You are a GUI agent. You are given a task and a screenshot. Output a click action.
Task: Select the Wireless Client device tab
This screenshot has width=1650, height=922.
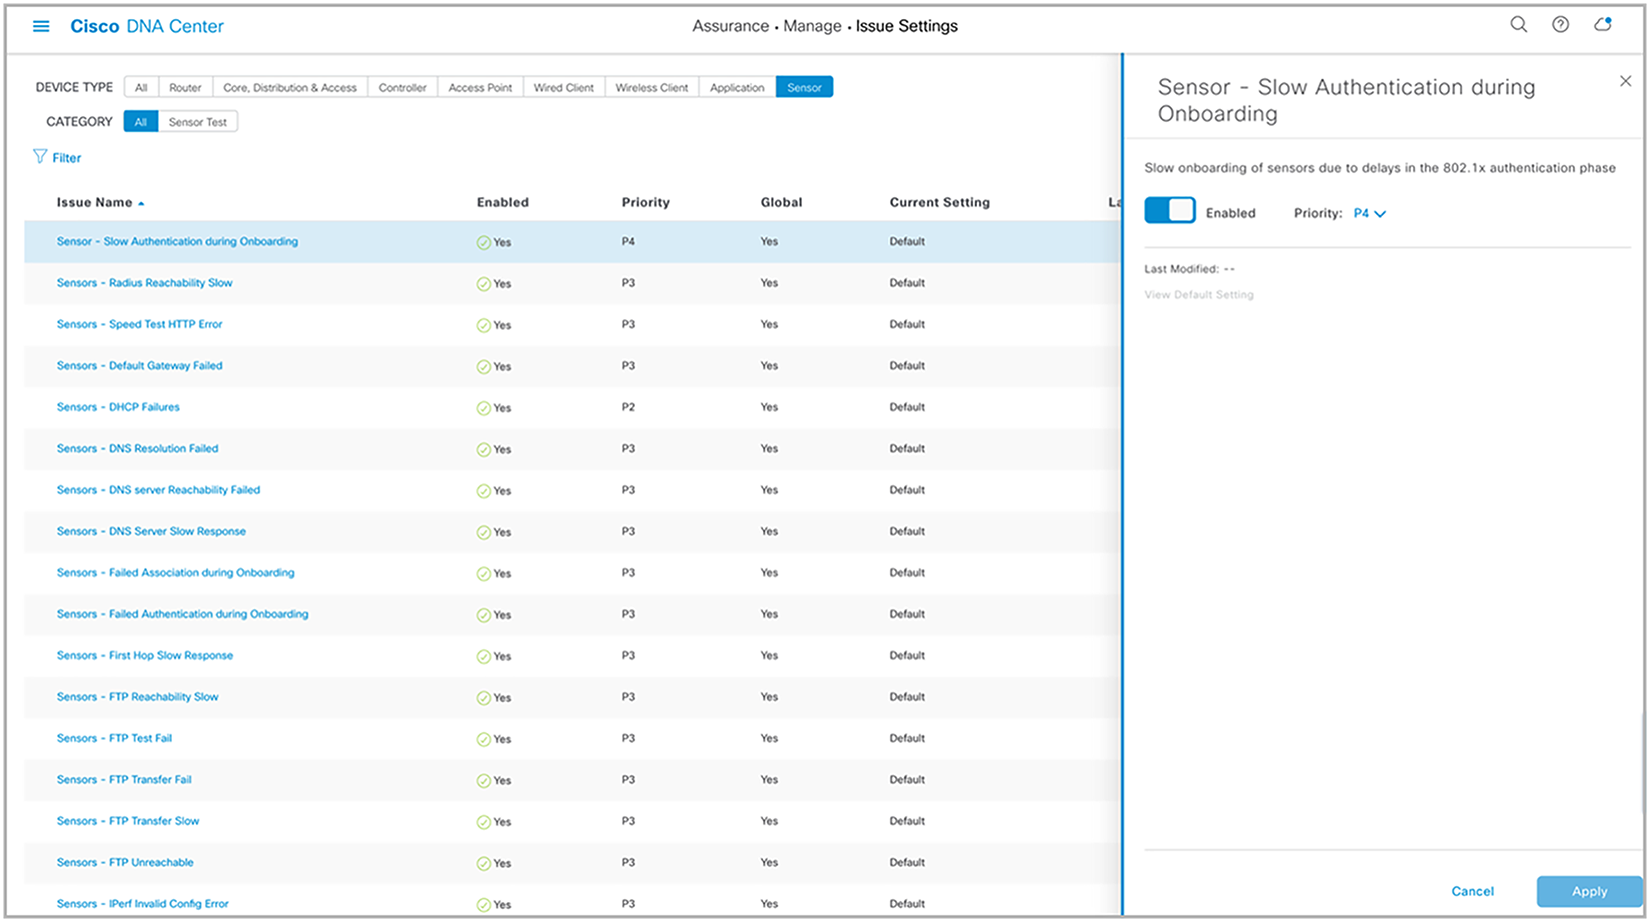pyautogui.click(x=652, y=87)
